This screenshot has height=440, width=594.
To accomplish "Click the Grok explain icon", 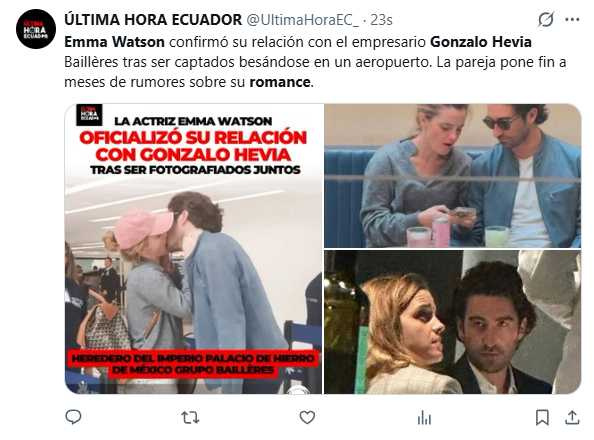I will point(546,19).
